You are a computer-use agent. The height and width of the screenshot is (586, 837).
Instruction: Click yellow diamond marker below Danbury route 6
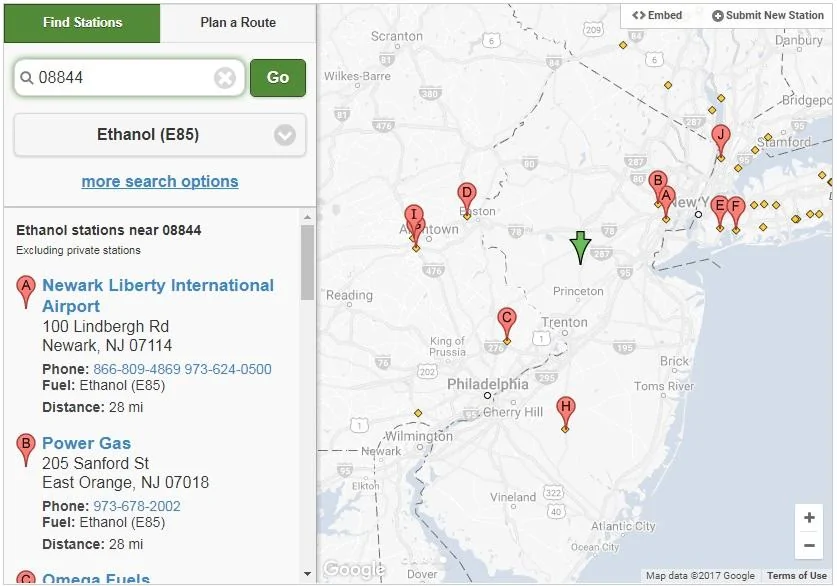[668, 85]
